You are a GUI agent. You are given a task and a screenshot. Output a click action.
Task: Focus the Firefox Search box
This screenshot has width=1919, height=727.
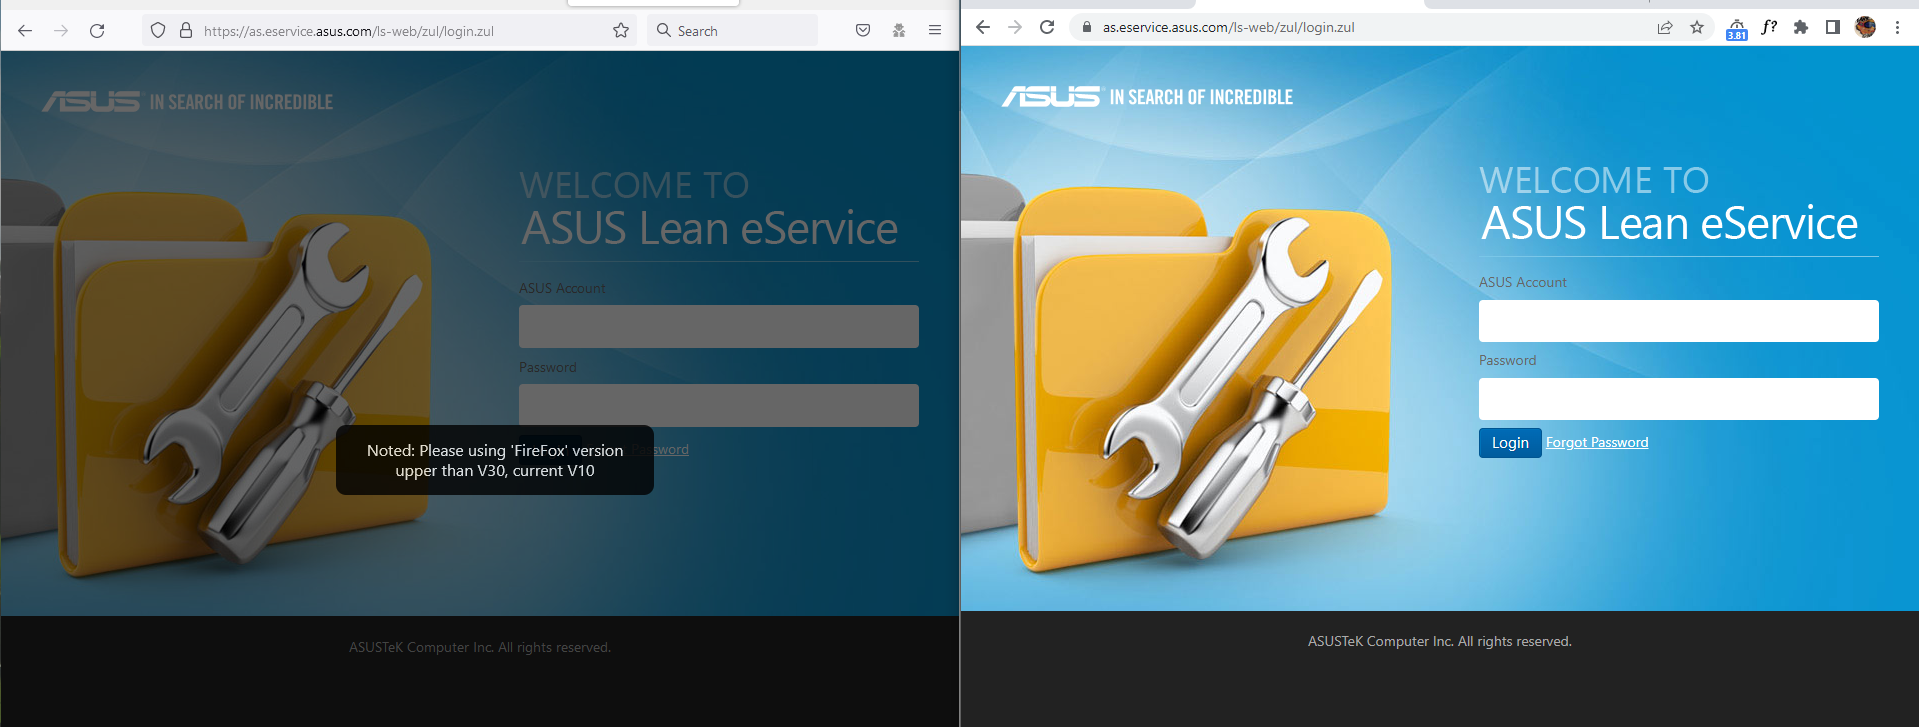(x=732, y=31)
